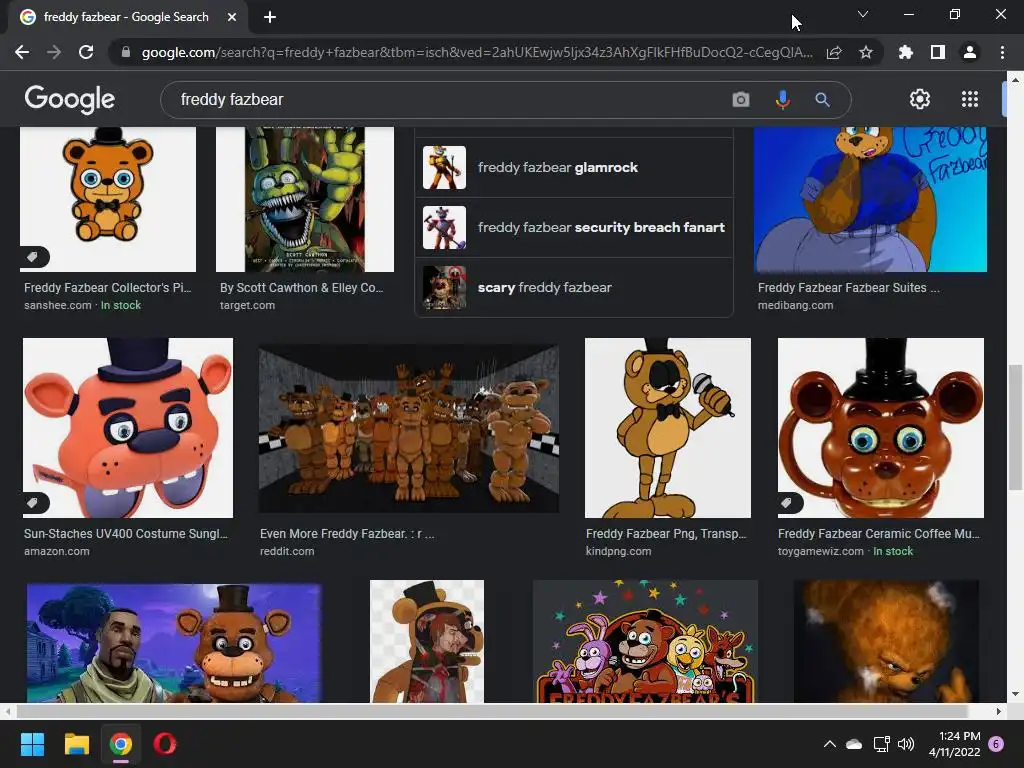Image resolution: width=1024 pixels, height=768 pixels.
Task: Close the freddy fazbear Google Search tab
Action: click(232, 17)
